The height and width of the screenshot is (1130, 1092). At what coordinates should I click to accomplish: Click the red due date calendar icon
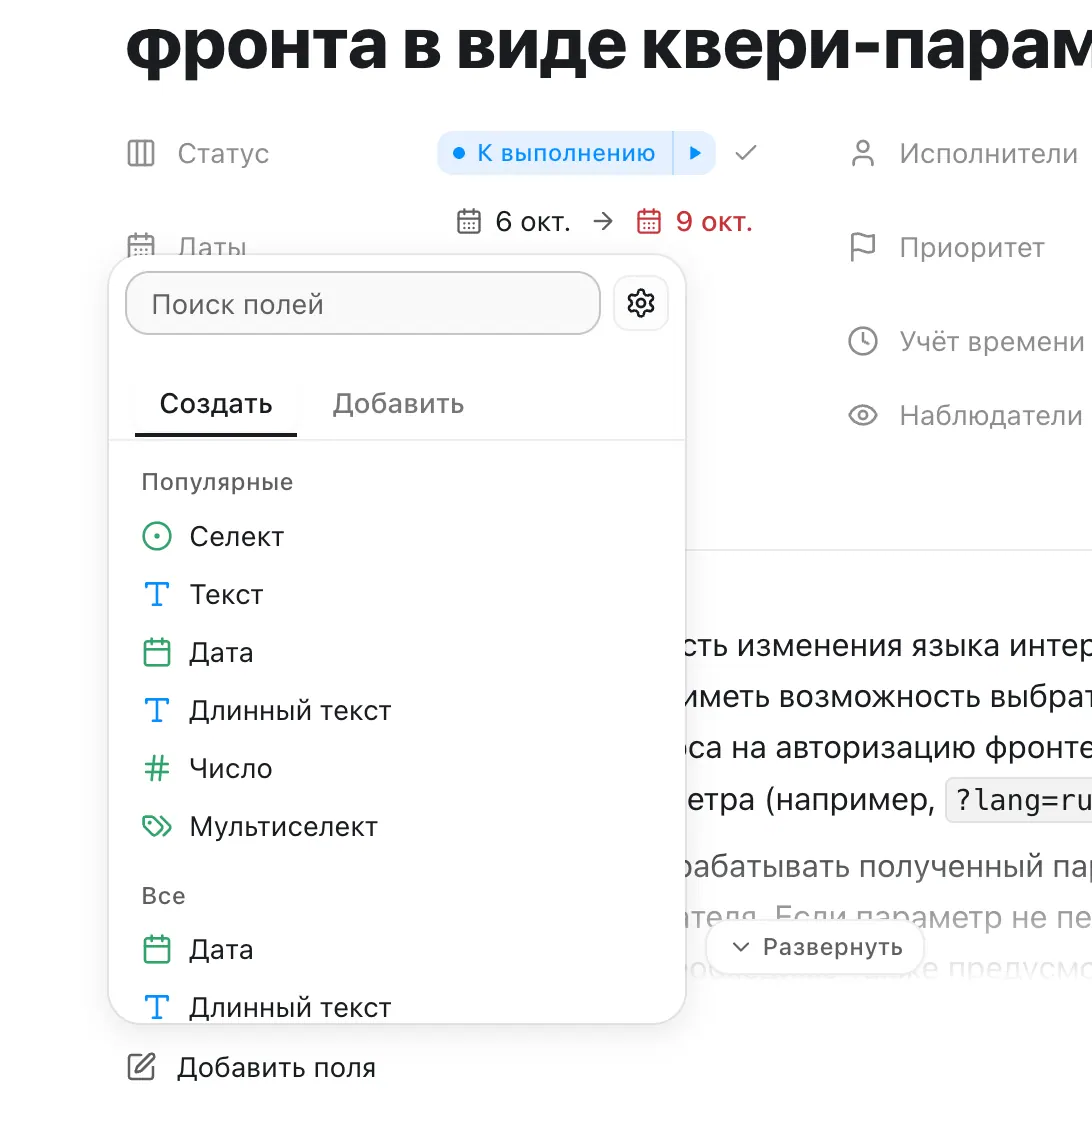point(649,221)
